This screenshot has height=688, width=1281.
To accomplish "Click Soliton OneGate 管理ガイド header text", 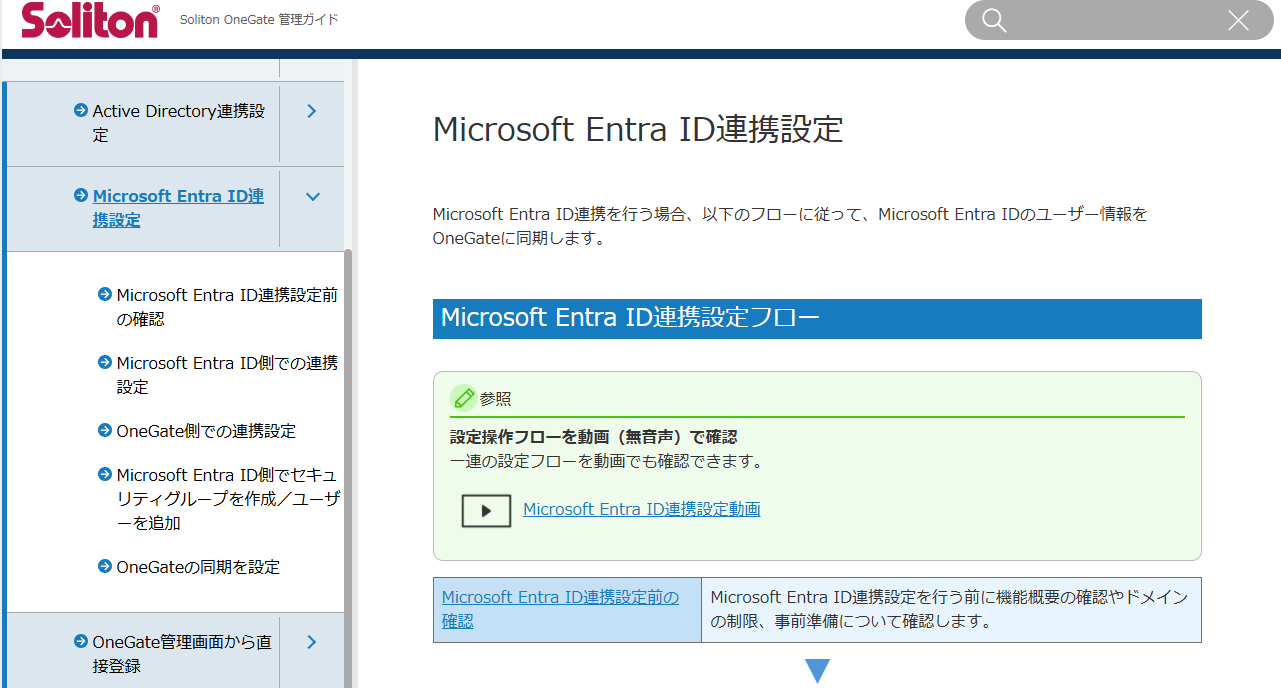I will tap(259, 20).
